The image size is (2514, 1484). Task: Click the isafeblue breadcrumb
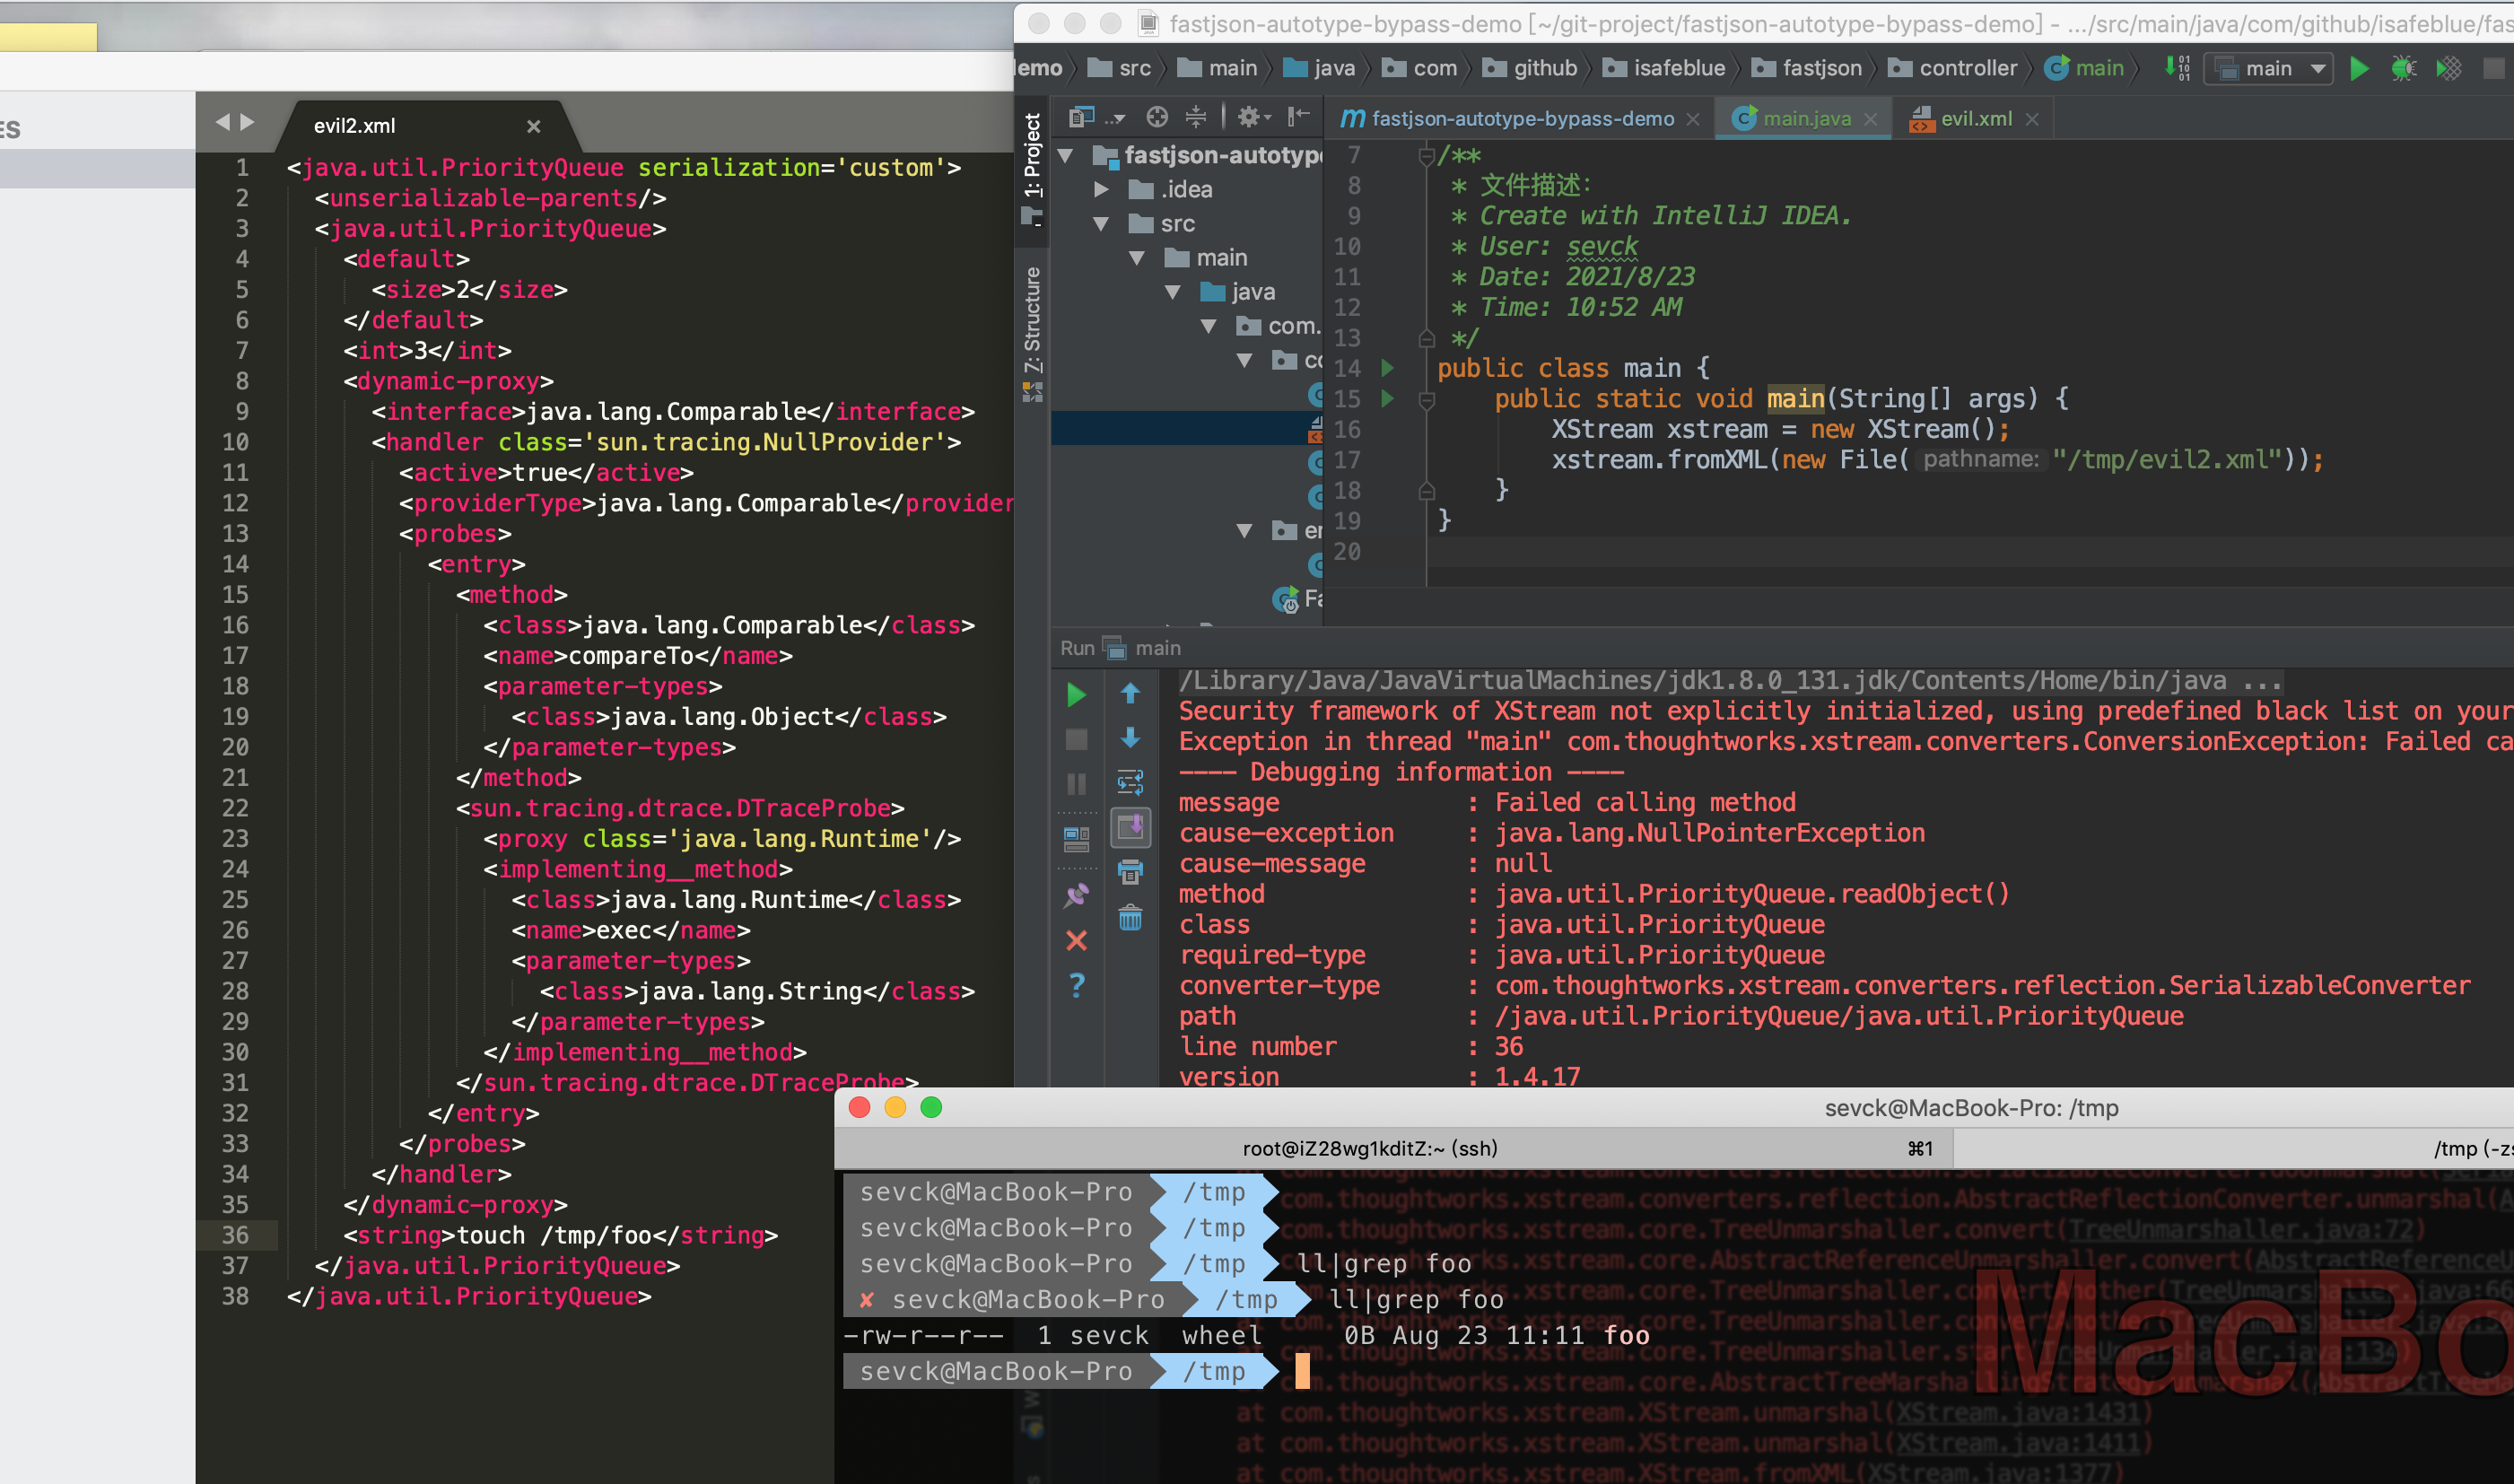[1664, 68]
